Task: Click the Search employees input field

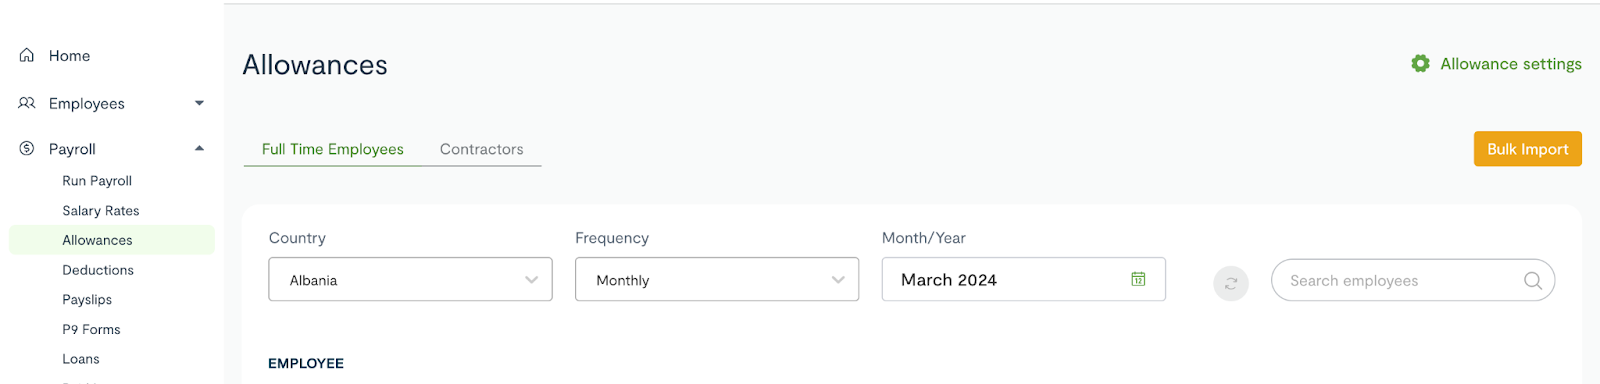Action: point(1413,281)
